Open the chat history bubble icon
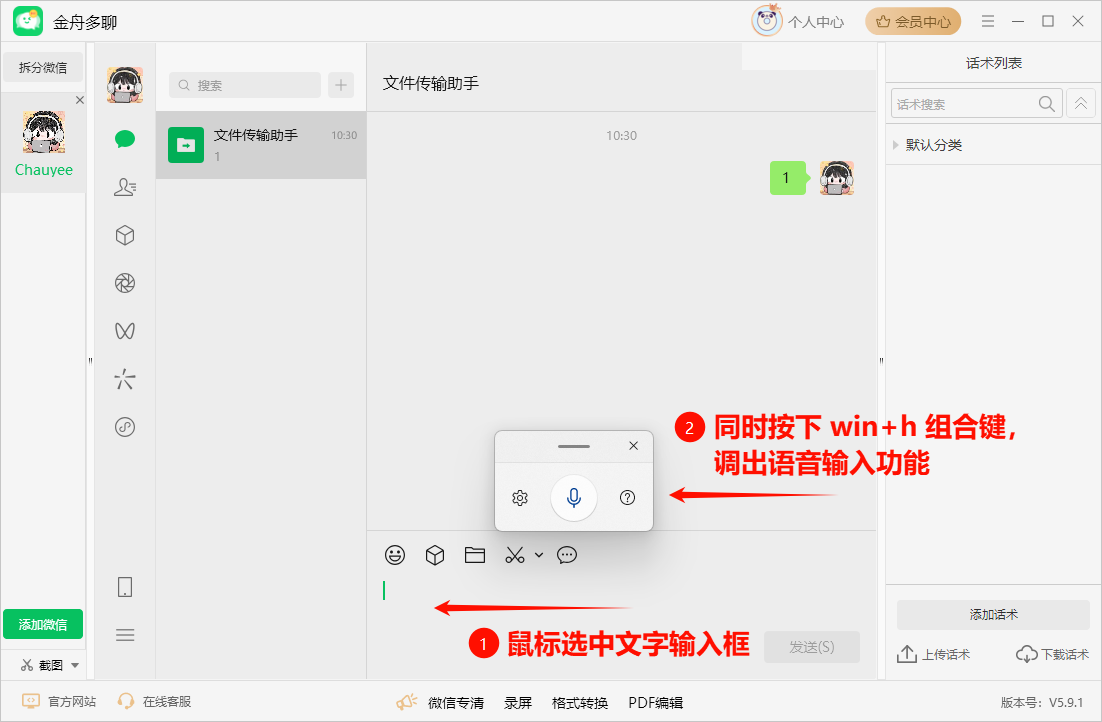The width and height of the screenshot is (1102, 722). (567, 555)
